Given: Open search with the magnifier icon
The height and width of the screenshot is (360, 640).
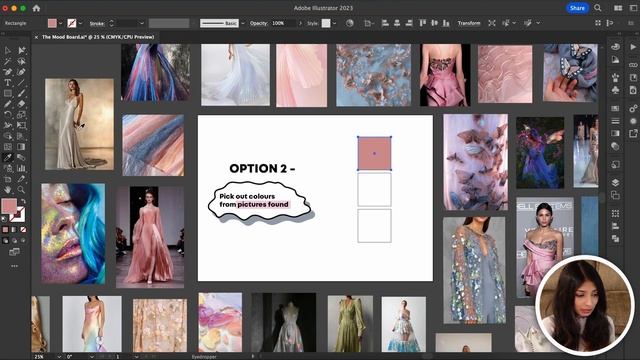Looking at the screenshot, I should 598,8.
